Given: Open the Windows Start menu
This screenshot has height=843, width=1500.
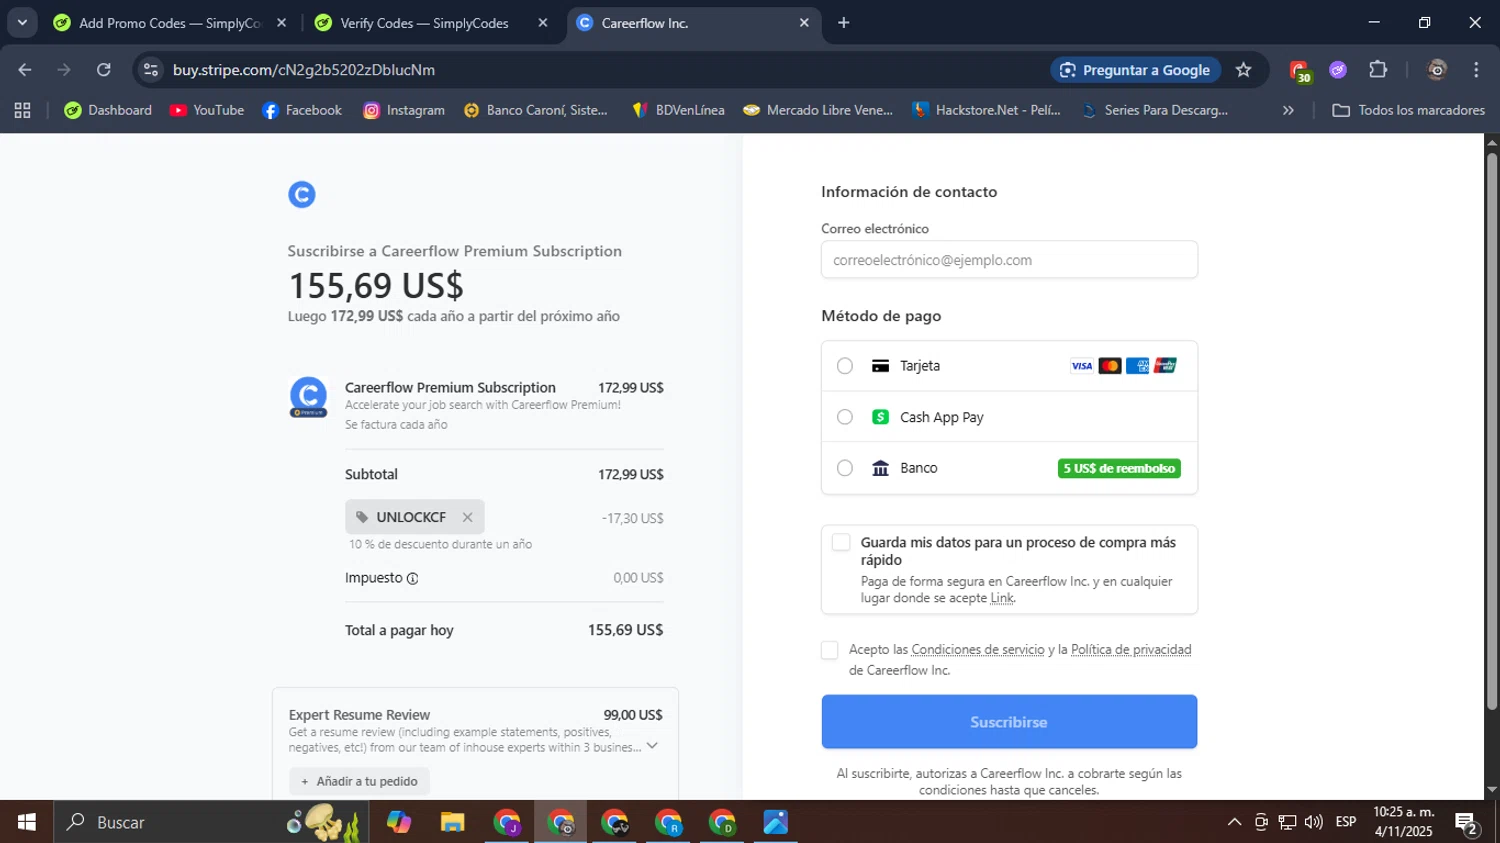Looking at the screenshot, I should pyautogui.click(x=26, y=822).
